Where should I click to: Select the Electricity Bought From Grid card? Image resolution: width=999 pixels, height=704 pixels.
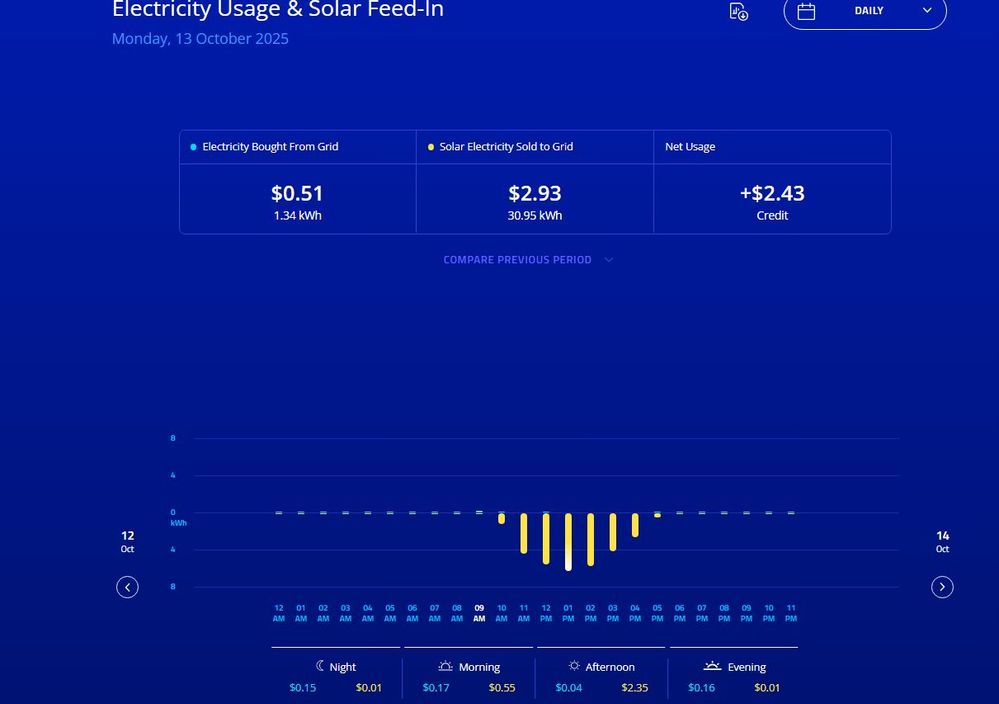[x=297, y=182]
